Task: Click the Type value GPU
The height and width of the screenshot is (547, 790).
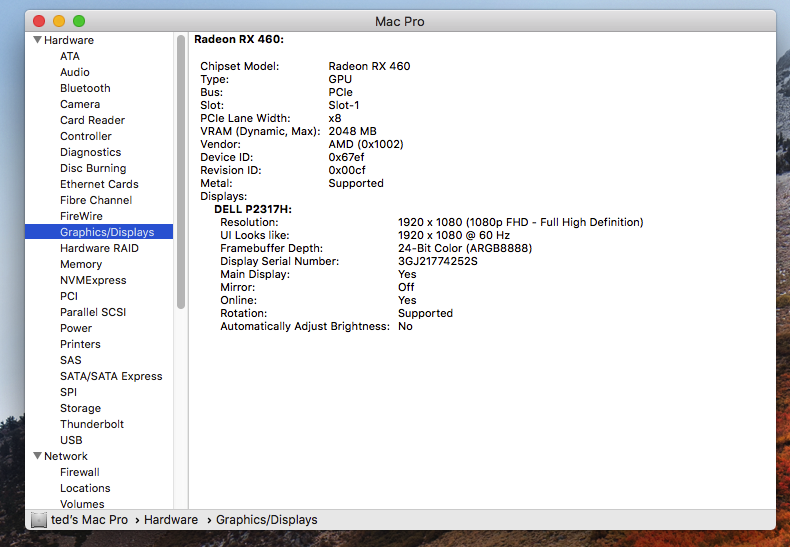Action: (x=340, y=79)
